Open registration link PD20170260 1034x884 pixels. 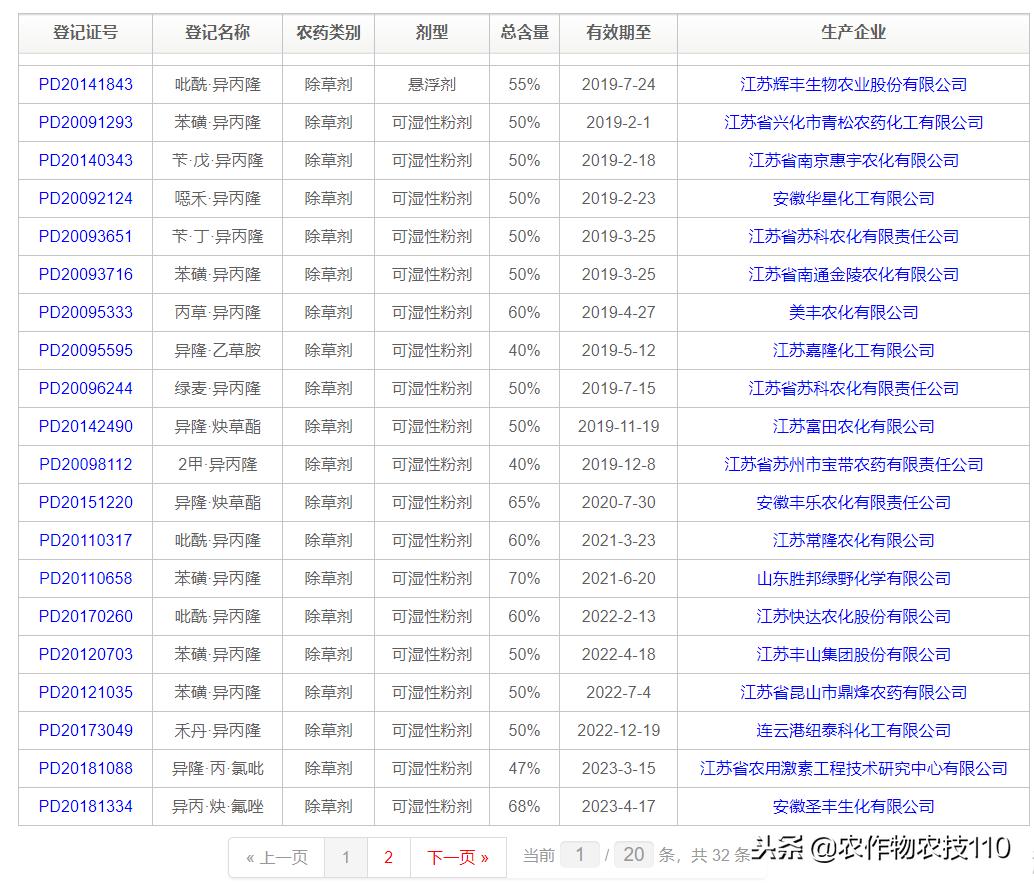pyautogui.click(x=86, y=617)
